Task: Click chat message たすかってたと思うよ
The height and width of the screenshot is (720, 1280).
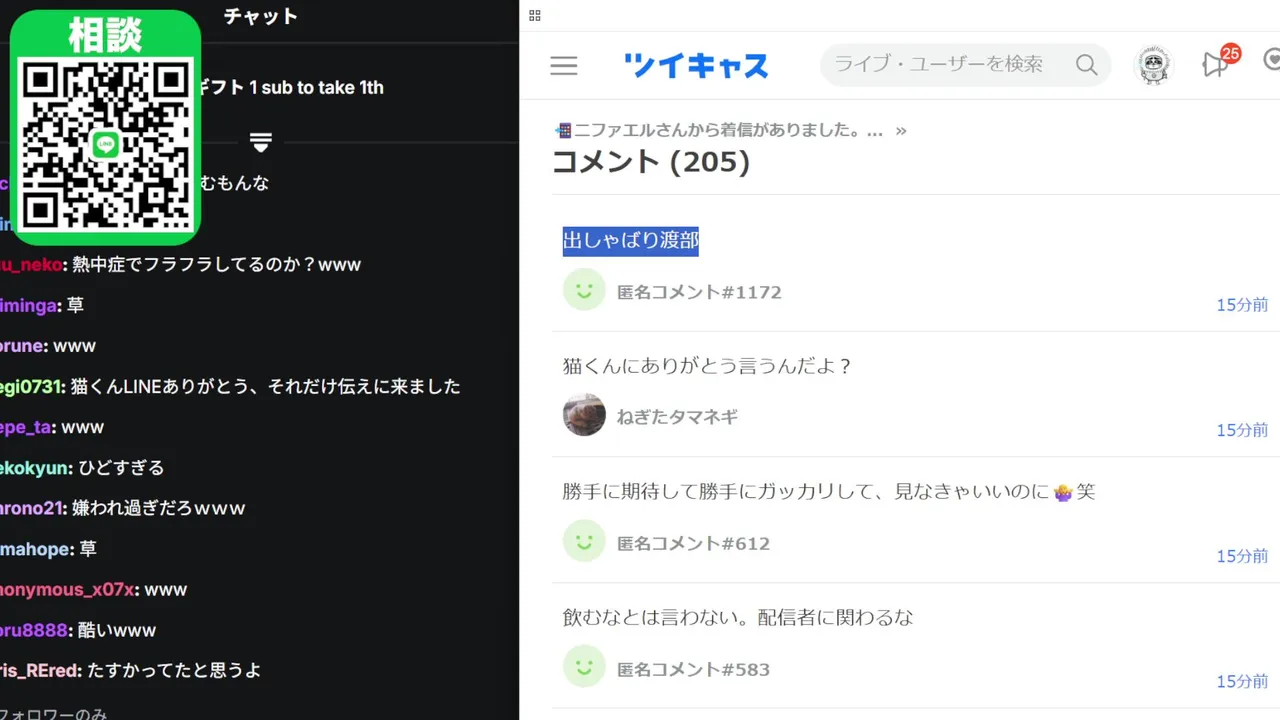Action: 174,670
